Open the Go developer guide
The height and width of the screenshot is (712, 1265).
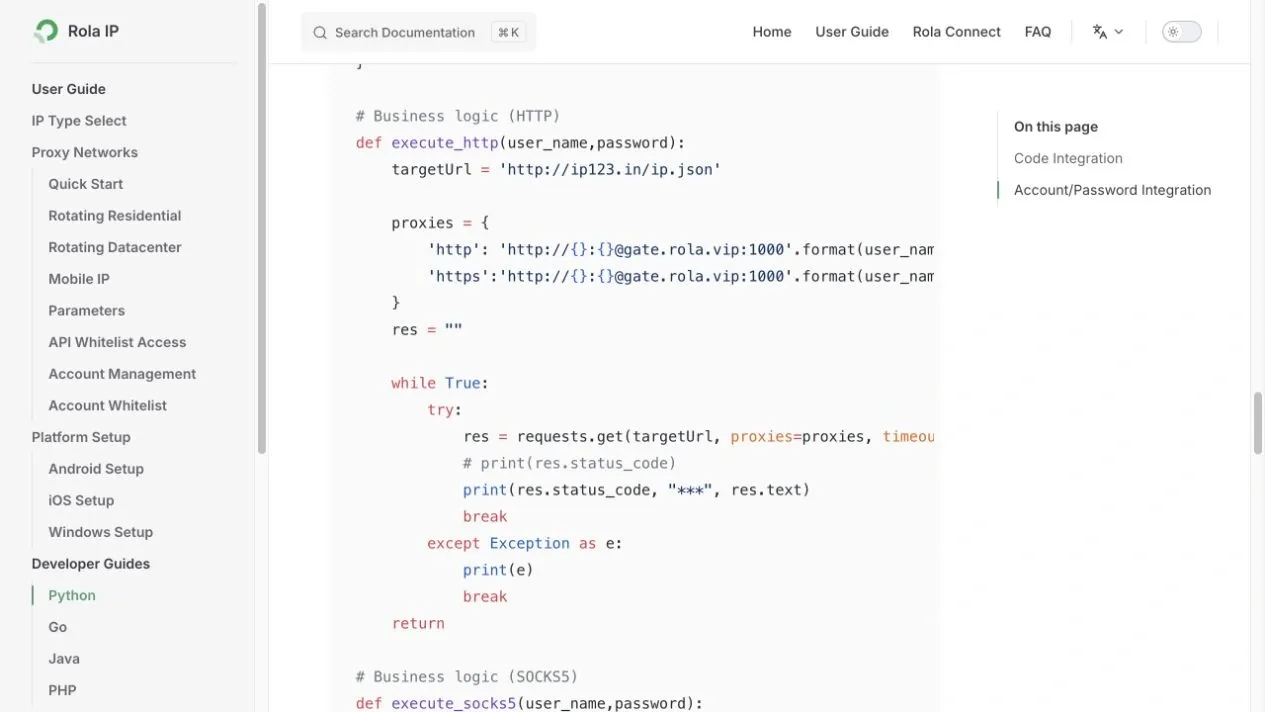click(58, 627)
